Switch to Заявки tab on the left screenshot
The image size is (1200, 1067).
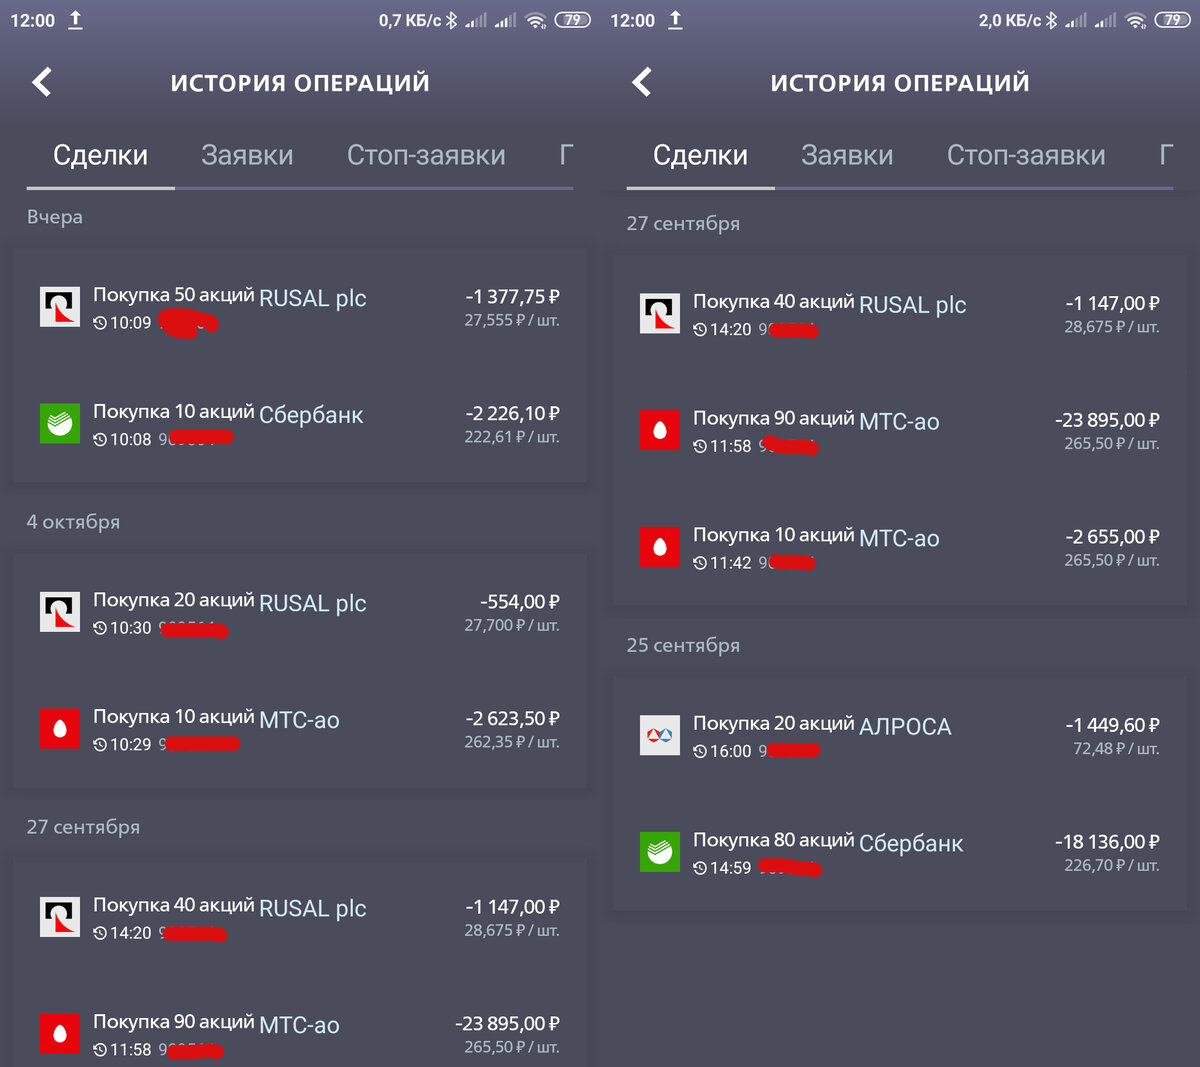click(247, 155)
